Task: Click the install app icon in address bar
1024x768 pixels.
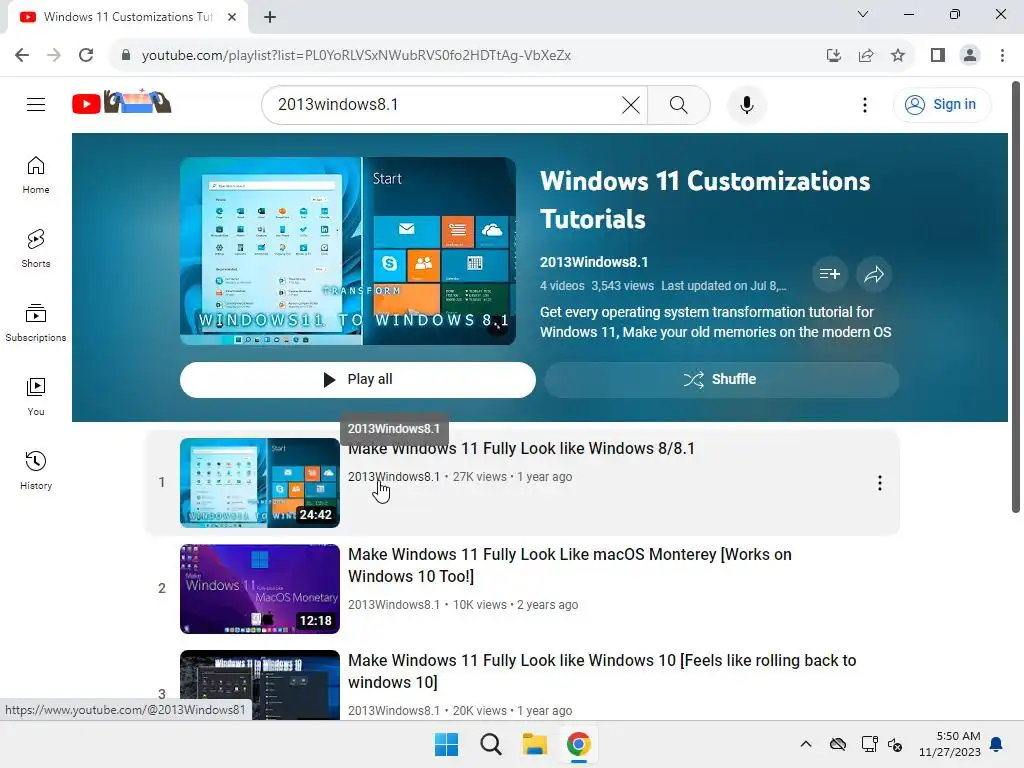Action: click(x=833, y=56)
